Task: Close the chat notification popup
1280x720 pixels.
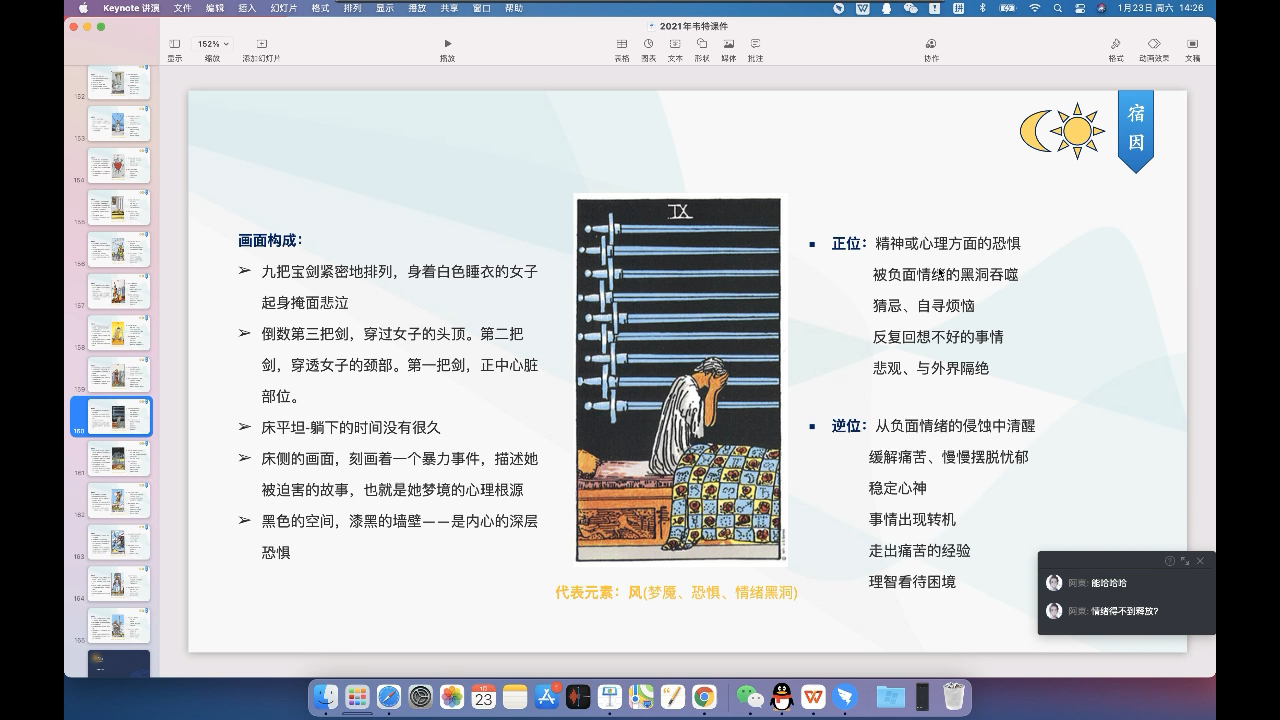Action: [x=1200, y=561]
